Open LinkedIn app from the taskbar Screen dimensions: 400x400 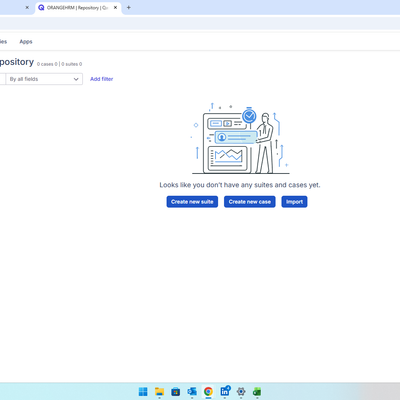pos(225,392)
